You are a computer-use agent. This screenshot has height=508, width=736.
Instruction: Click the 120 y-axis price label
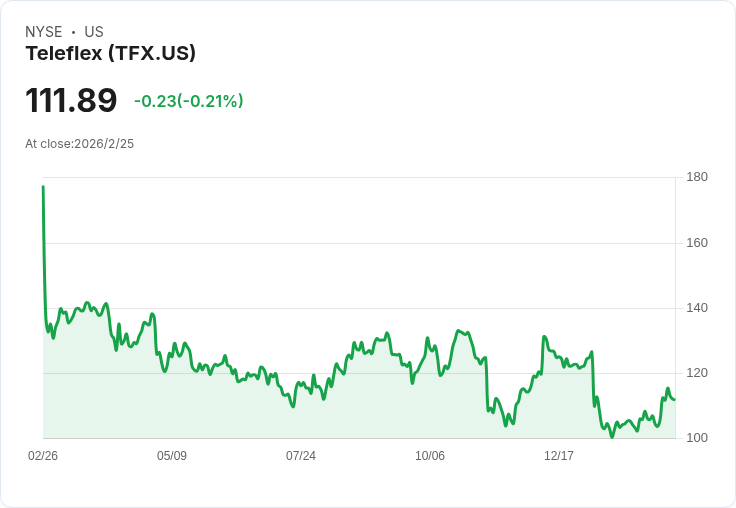[697, 373]
